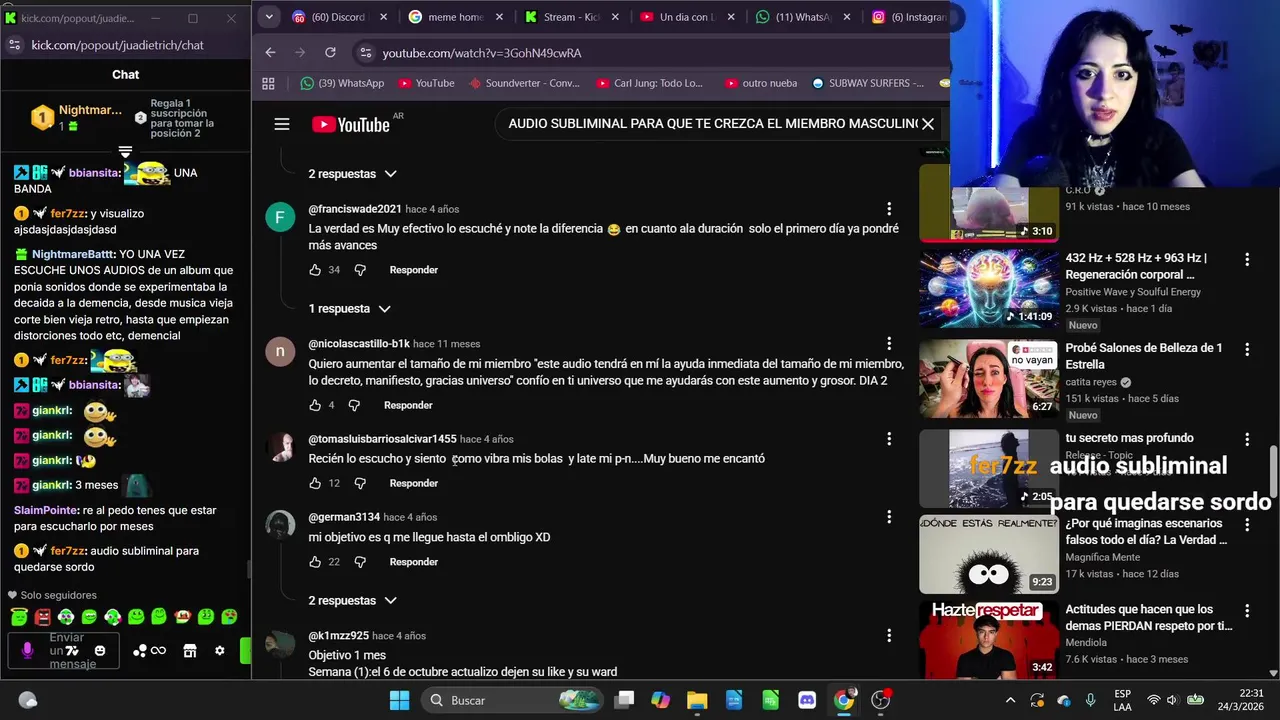Show hidden system tray icons chevron
The width and height of the screenshot is (1280, 720).
(1010, 700)
